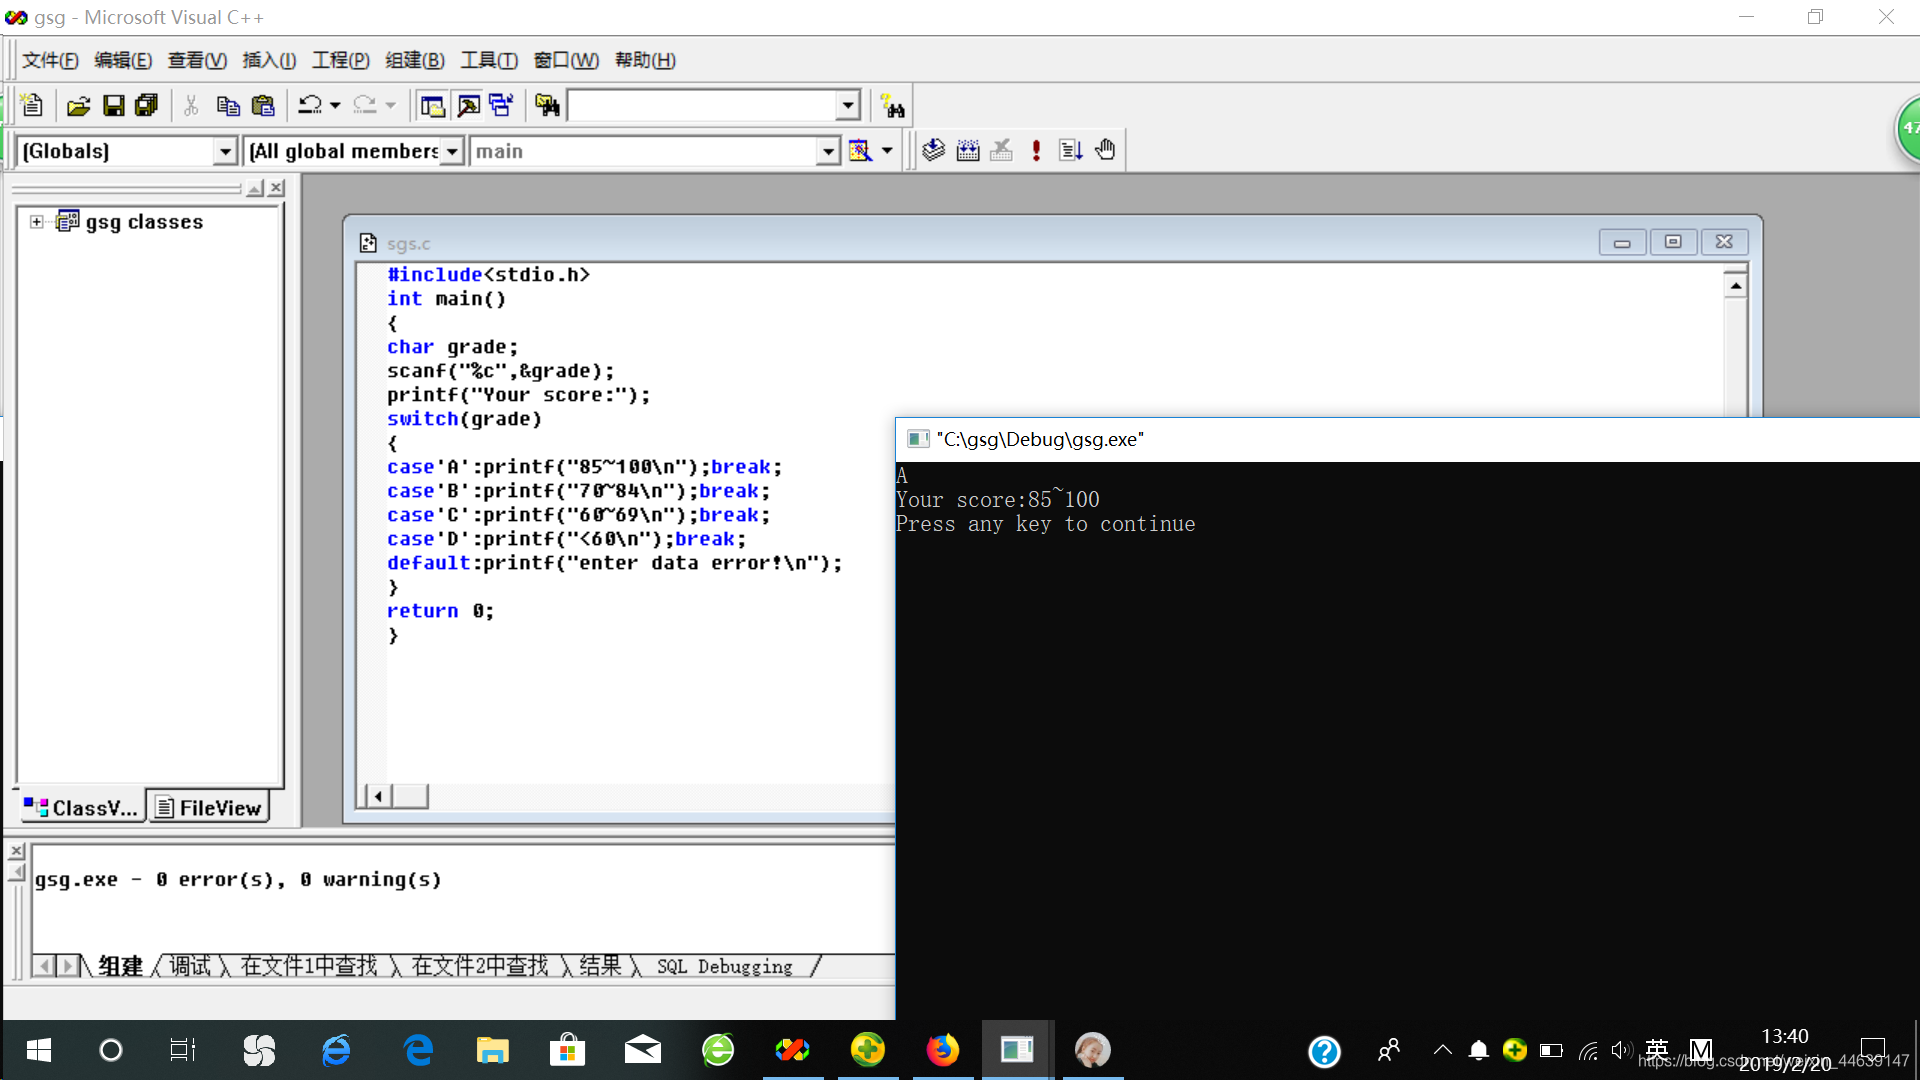This screenshot has height=1080, width=1920.
Task: Click the Paste clipboard icon
Action: (x=263, y=105)
